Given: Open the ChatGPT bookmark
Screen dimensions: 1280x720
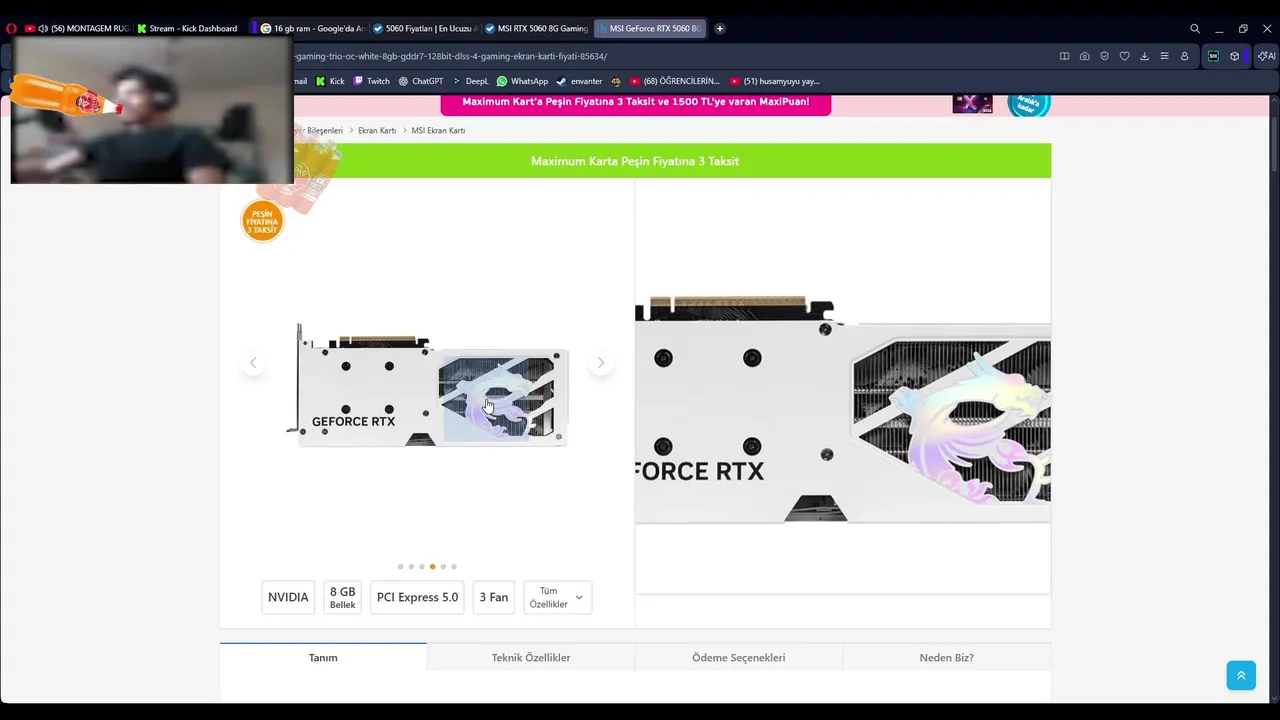Looking at the screenshot, I should 421,81.
